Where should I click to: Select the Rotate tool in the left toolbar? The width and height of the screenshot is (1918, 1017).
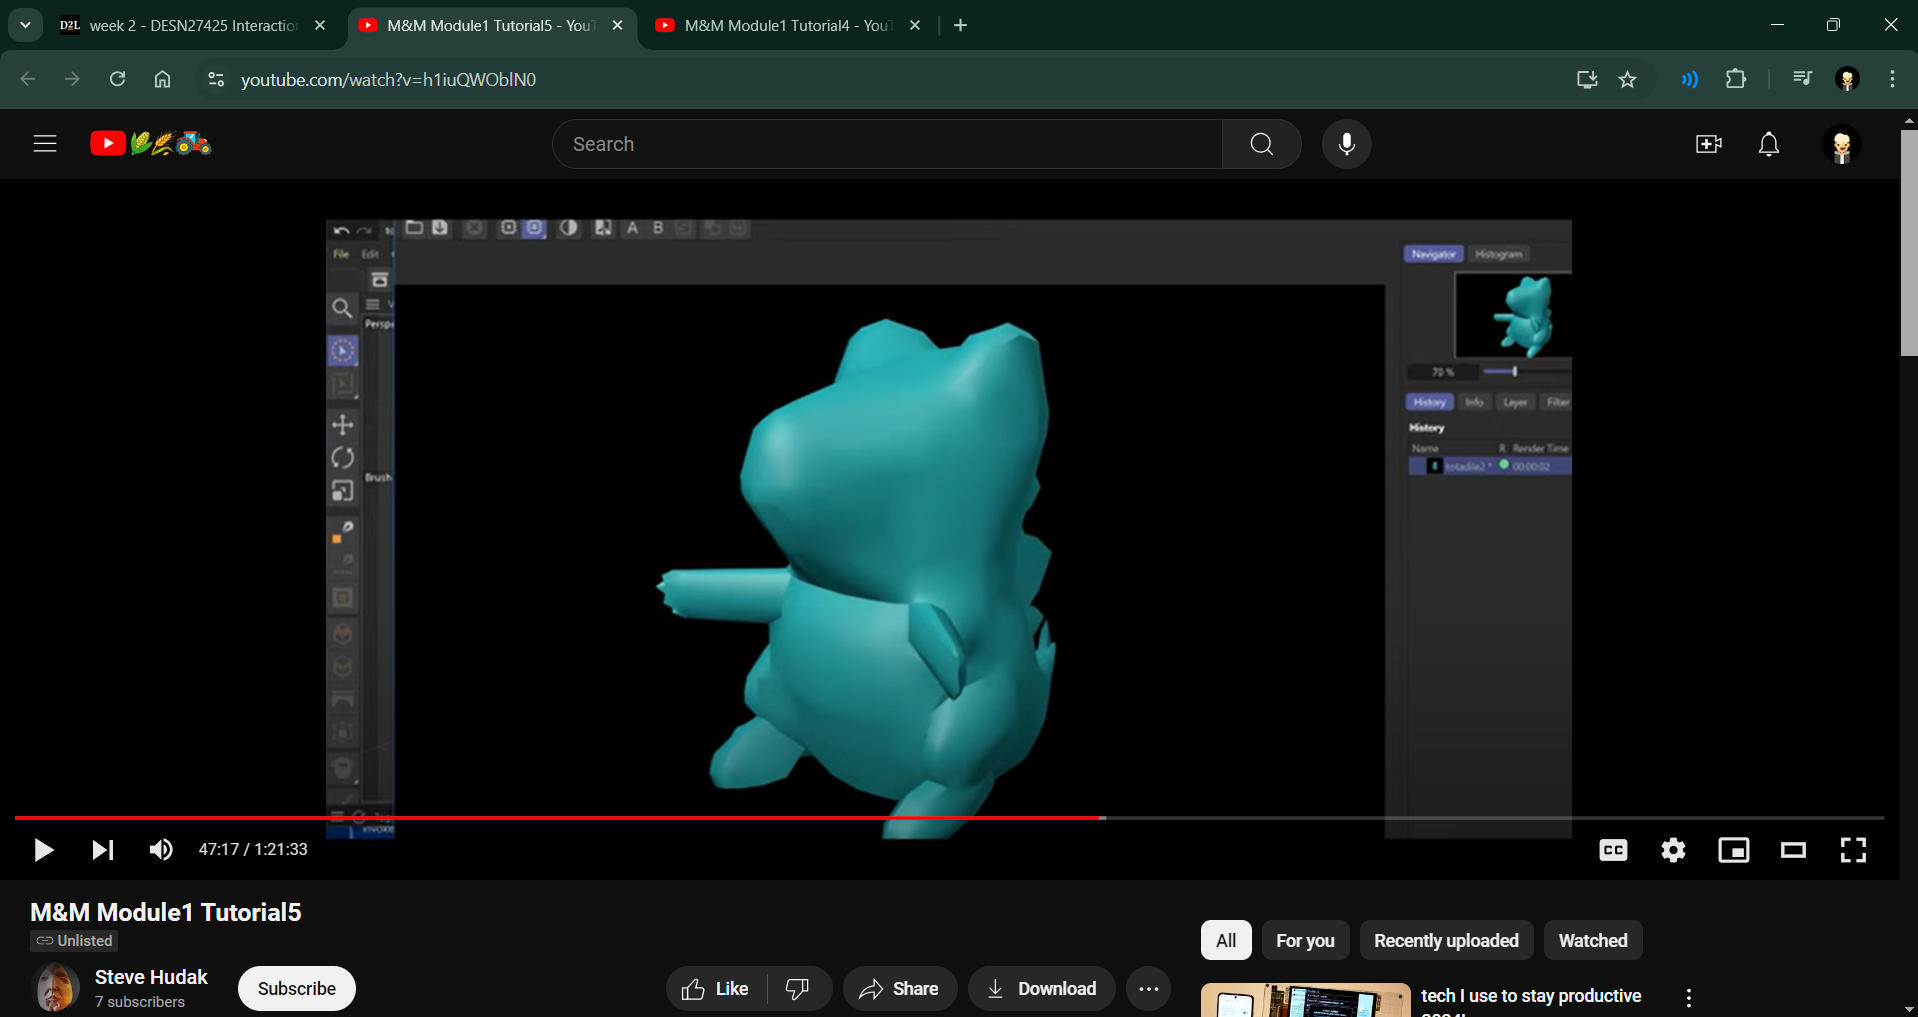pos(343,457)
